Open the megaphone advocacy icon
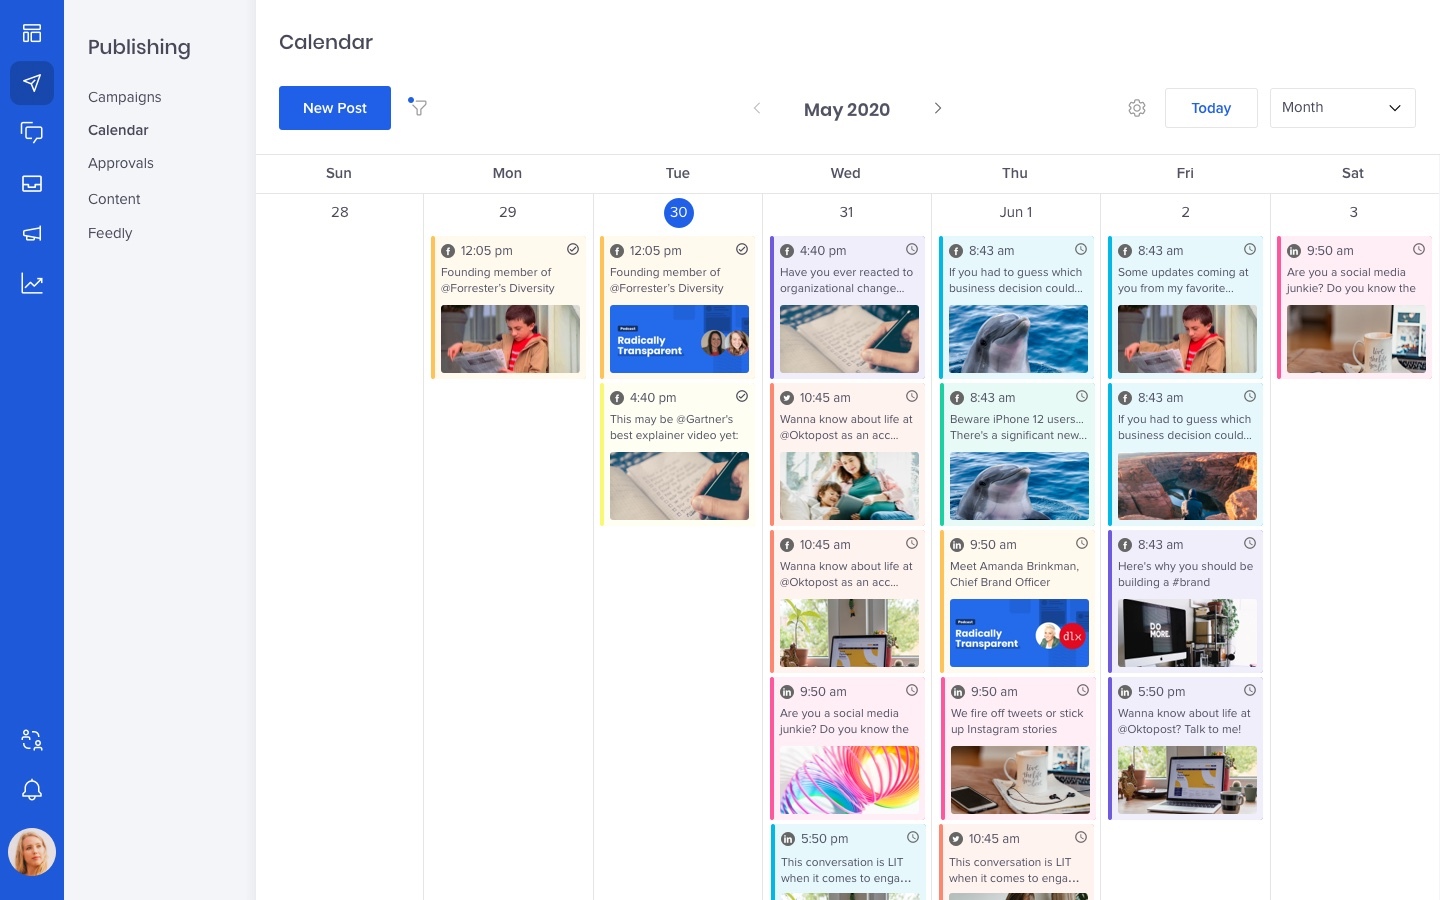This screenshot has height=900, width=1440. click(32, 233)
